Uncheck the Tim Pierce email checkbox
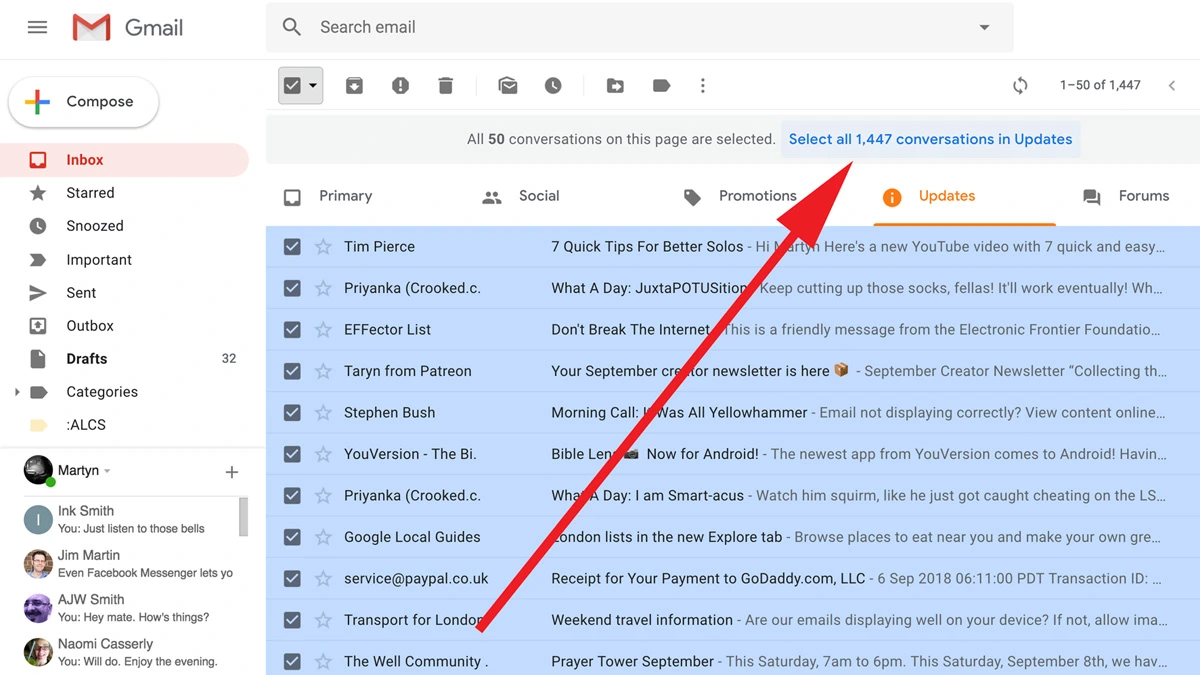The width and height of the screenshot is (1200, 675). pos(292,247)
